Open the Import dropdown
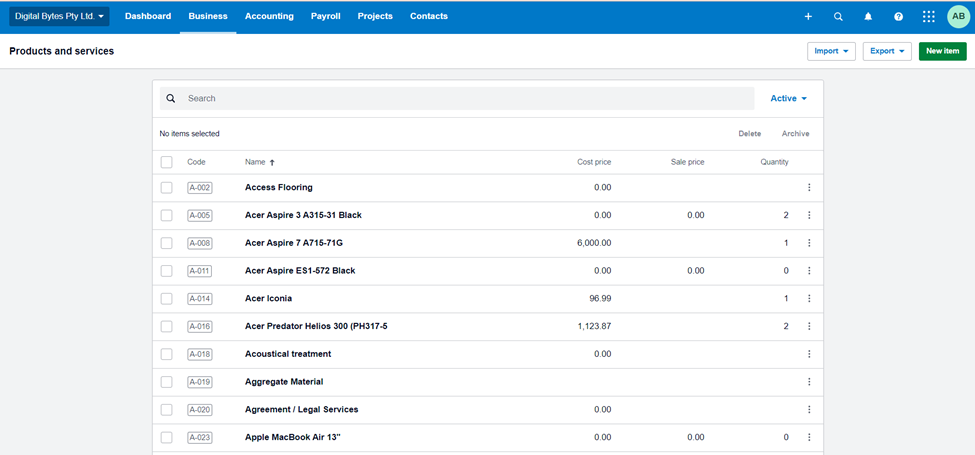The width and height of the screenshot is (975, 455). pos(831,51)
